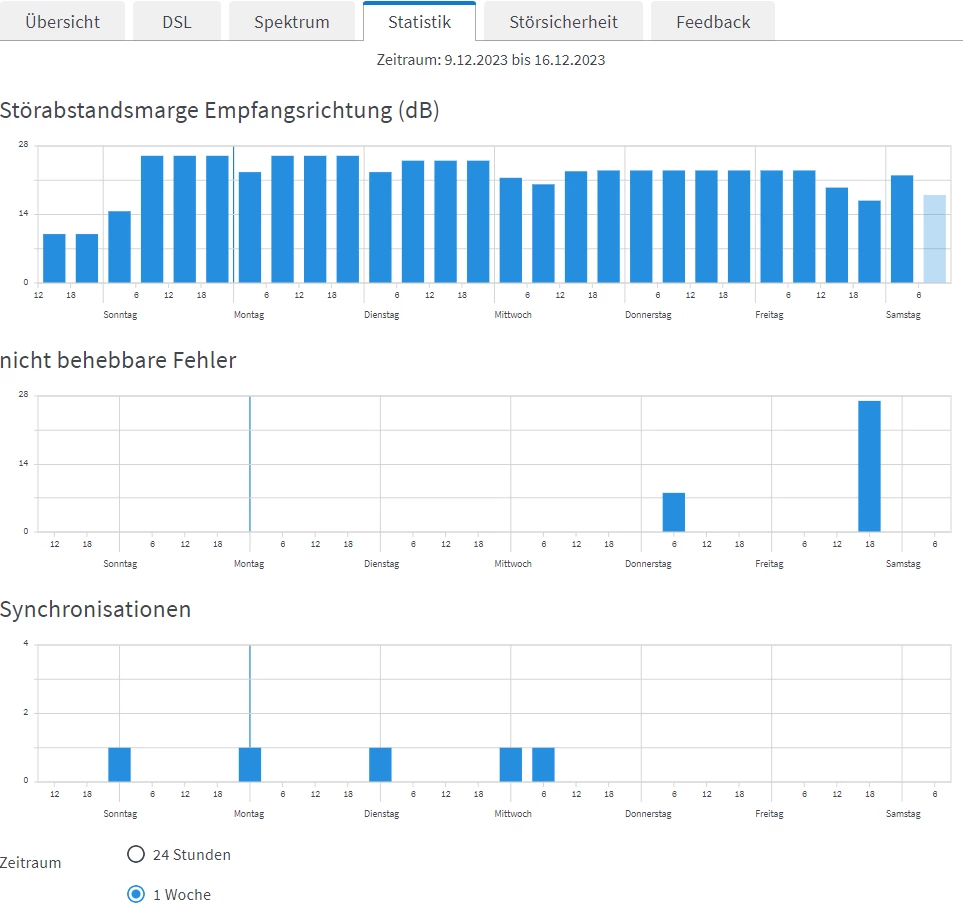Click the Montag synchronisation bar
Viewport: 963px width, 905px height.
pos(250,764)
